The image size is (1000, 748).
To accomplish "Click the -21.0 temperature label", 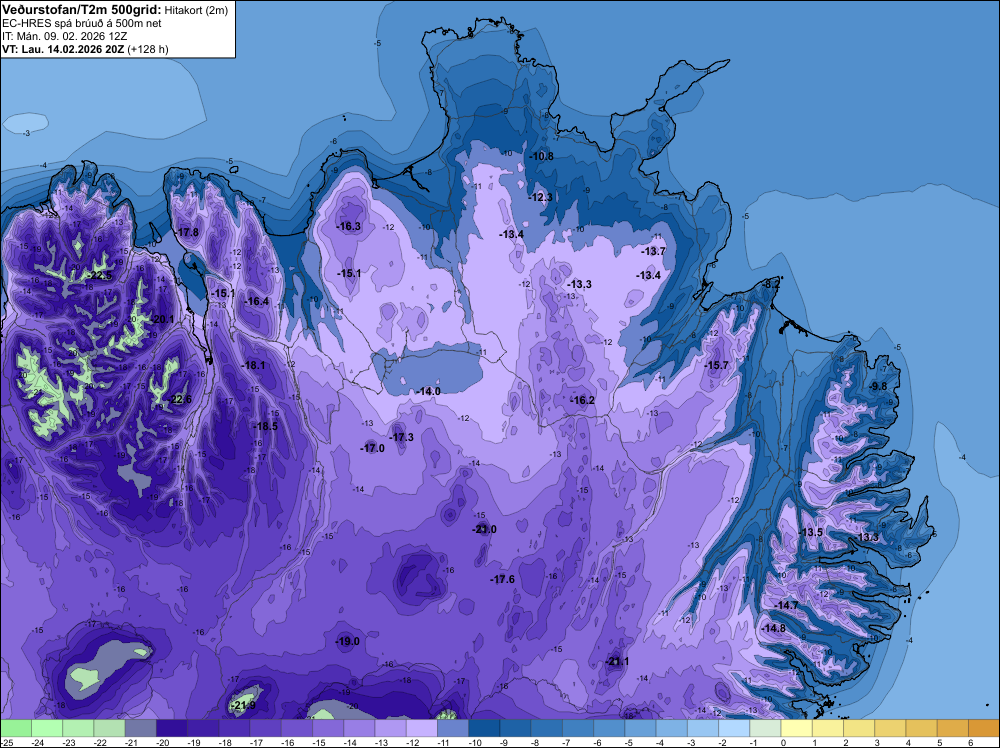I will (x=485, y=529).
